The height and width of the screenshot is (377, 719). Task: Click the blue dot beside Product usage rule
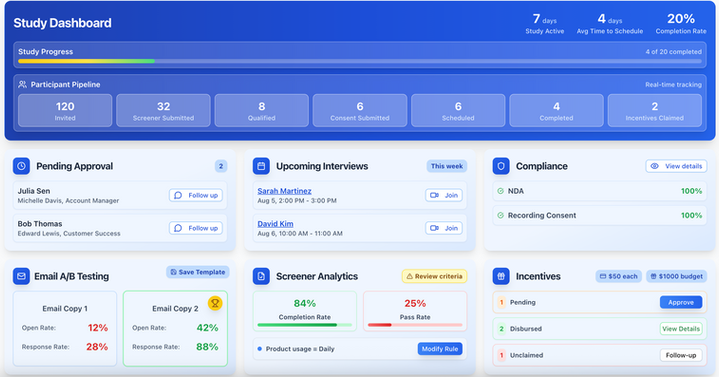[x=260, y=349]
